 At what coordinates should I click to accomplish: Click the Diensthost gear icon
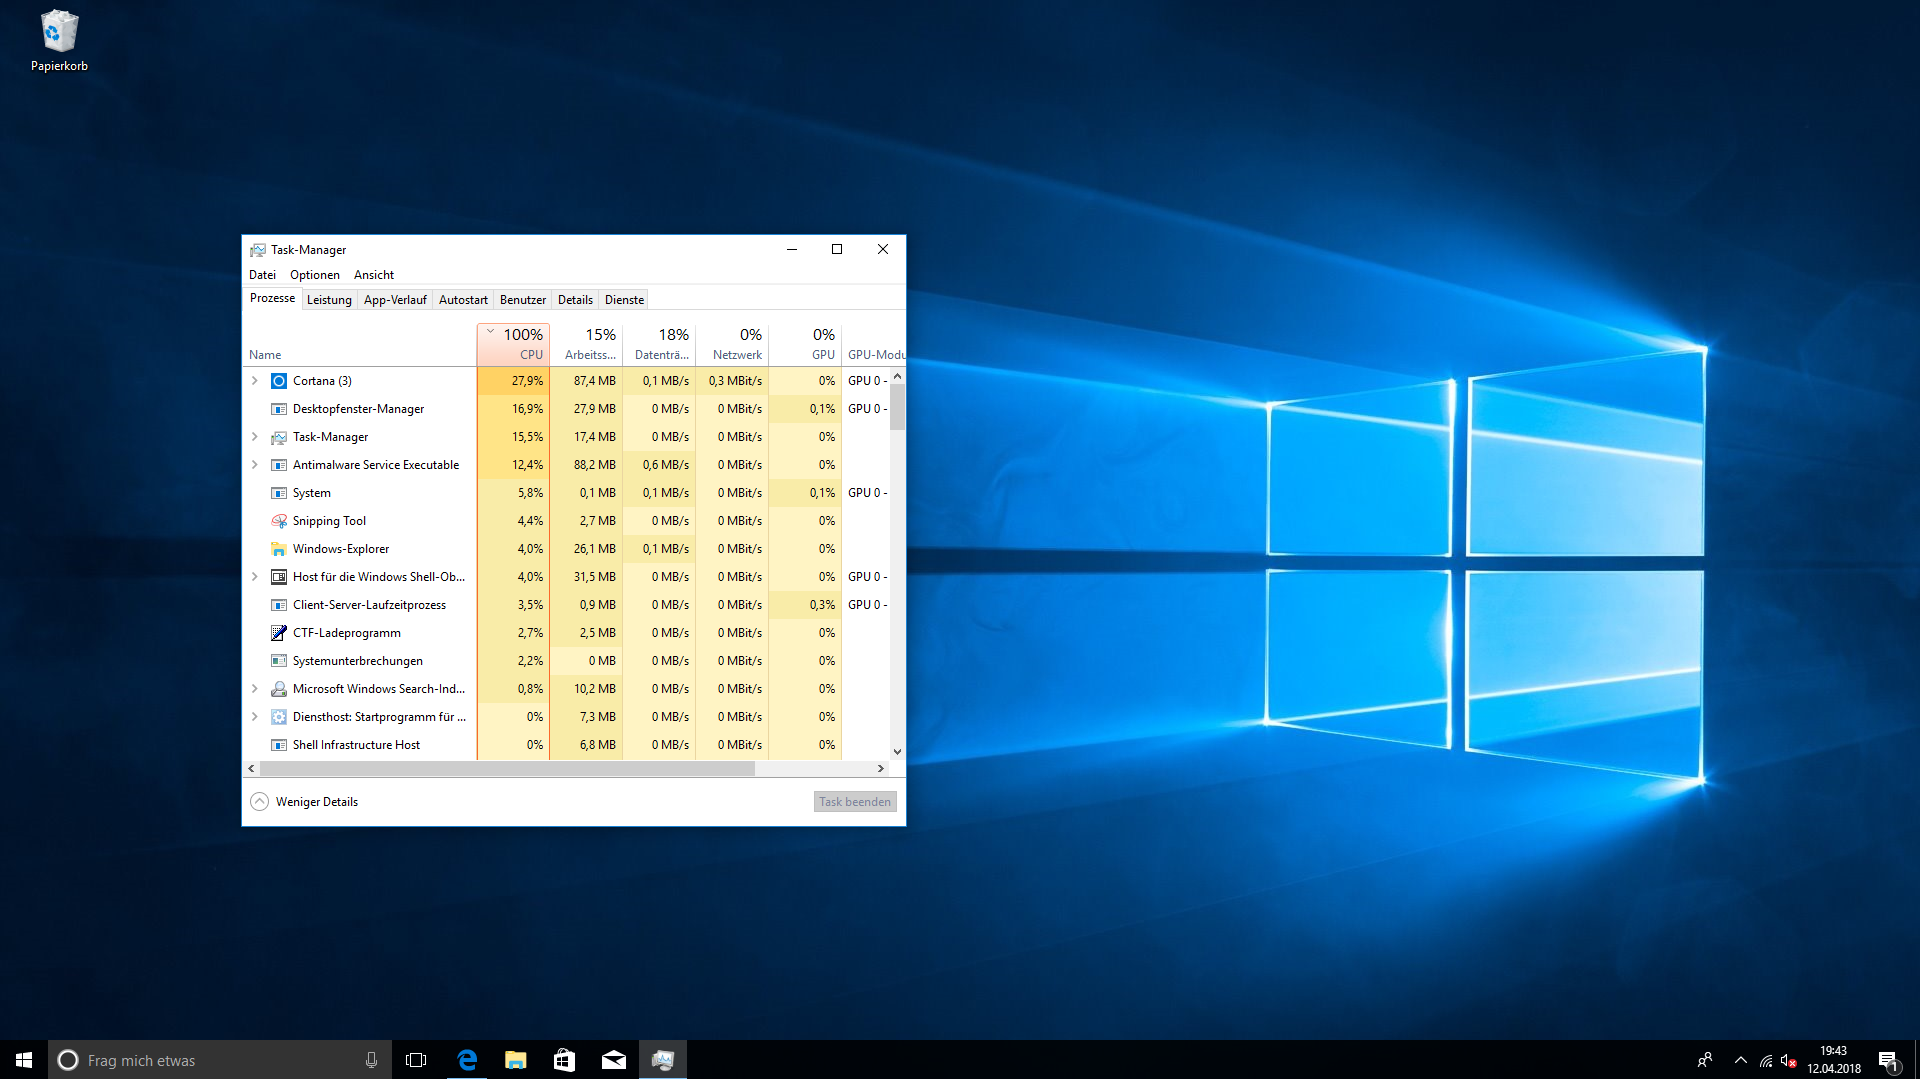[x=279, y=717]
